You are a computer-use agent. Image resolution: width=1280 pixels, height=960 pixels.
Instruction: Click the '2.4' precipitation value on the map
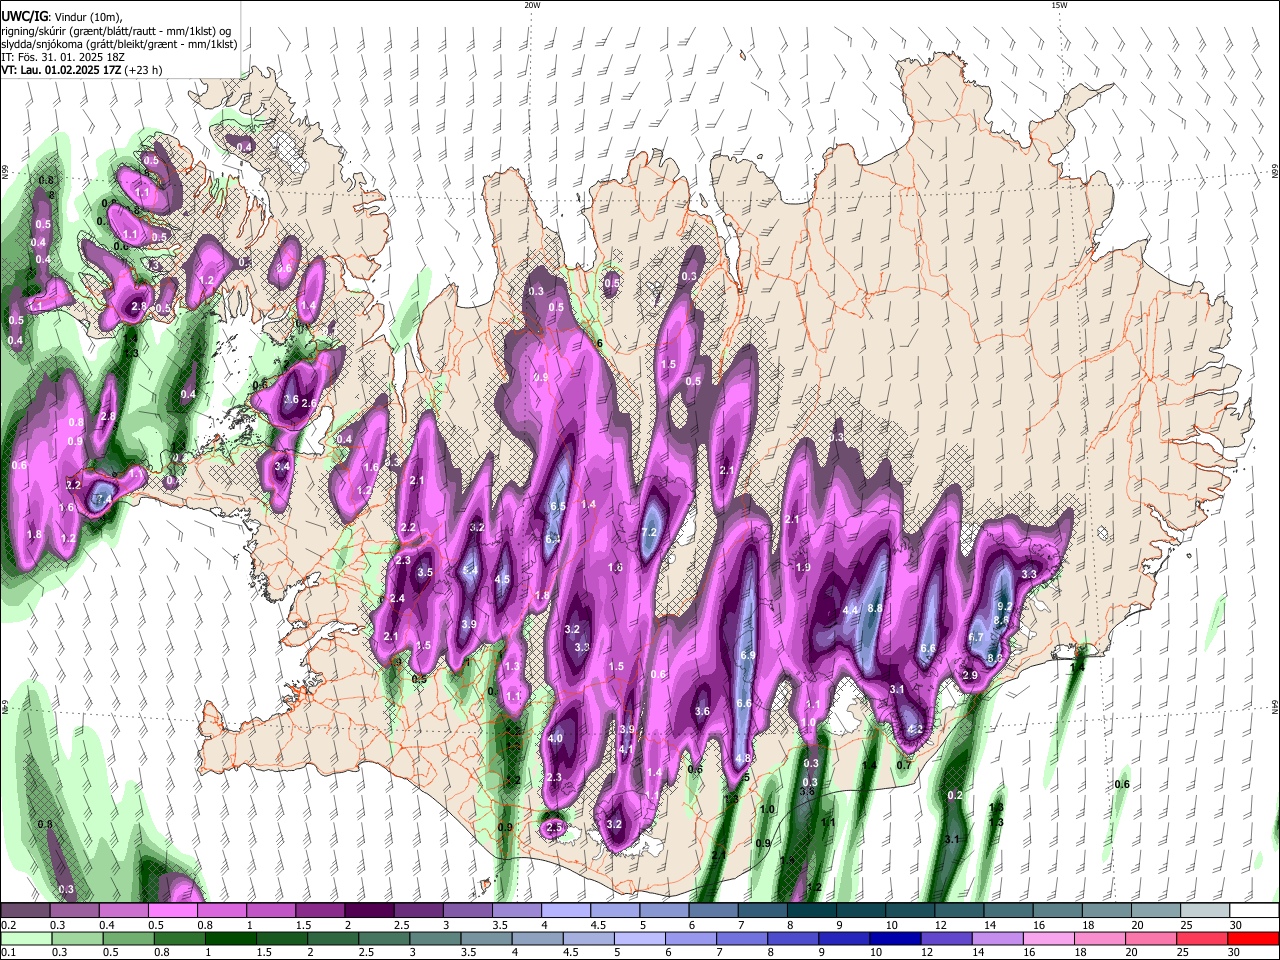click(x=397, y=598)
